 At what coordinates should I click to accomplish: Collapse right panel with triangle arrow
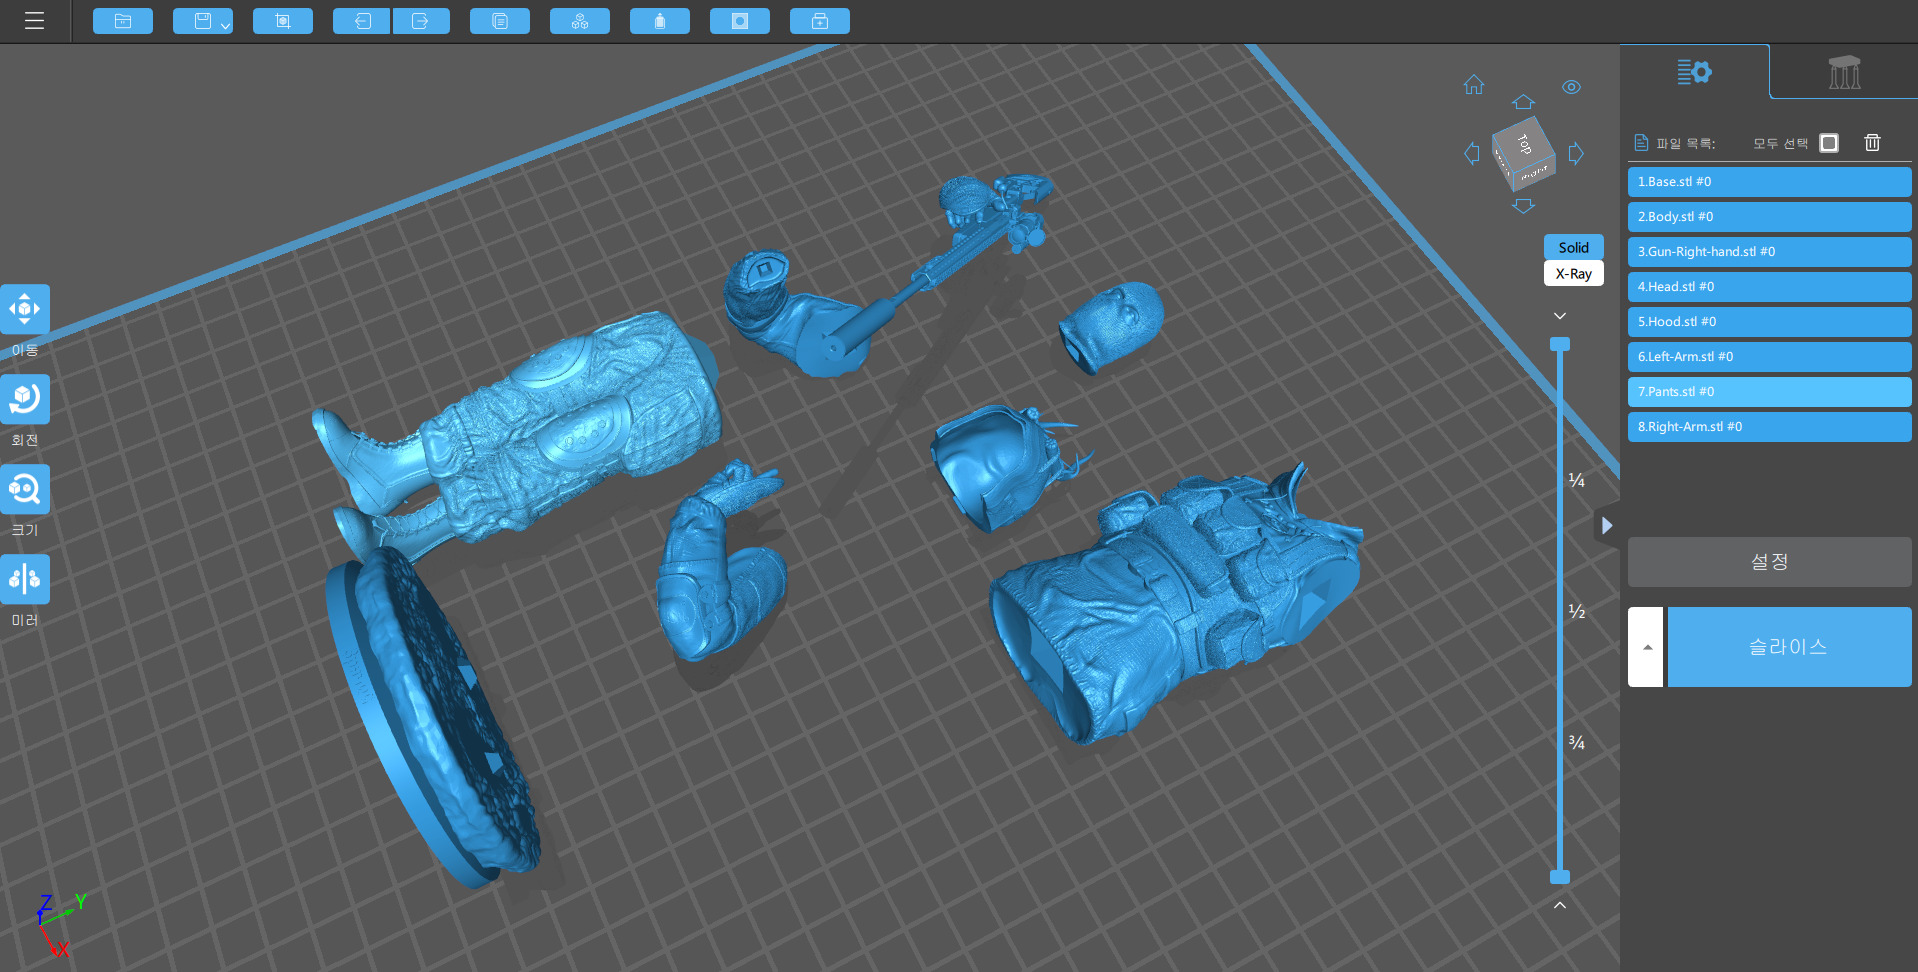click(x=1606, y=525)
